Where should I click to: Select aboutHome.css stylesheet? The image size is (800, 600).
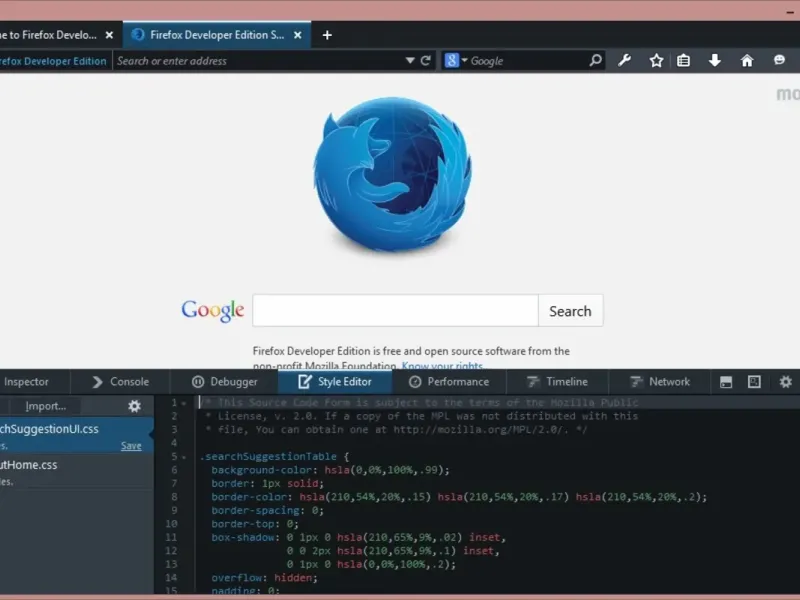77,472
